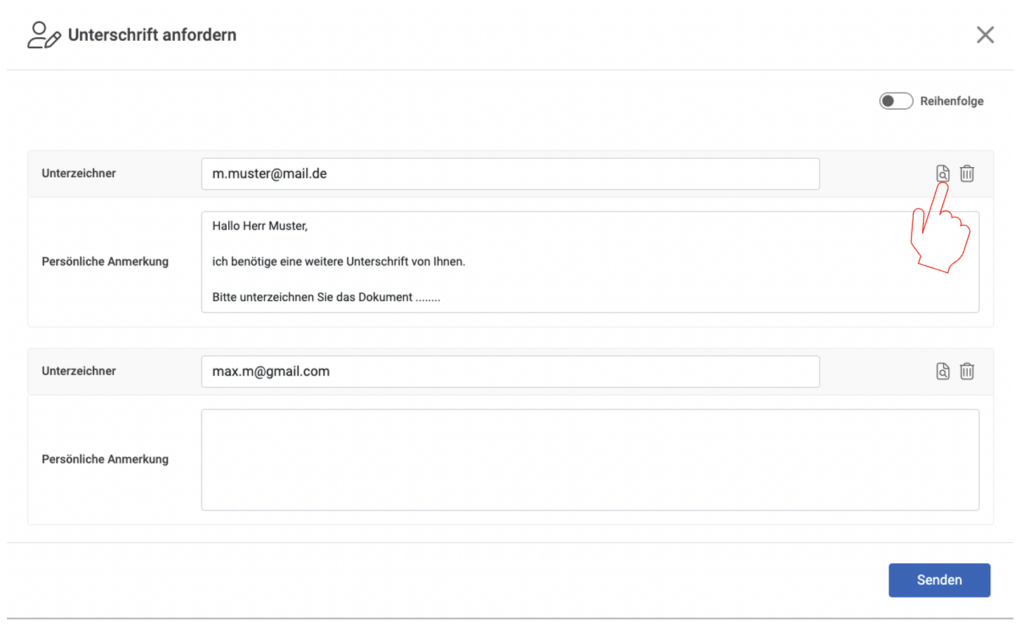Click the empty personal note box for max.m
This screenshot has height=625, width=1024.
pyautogui.click(x=590, y=460)
